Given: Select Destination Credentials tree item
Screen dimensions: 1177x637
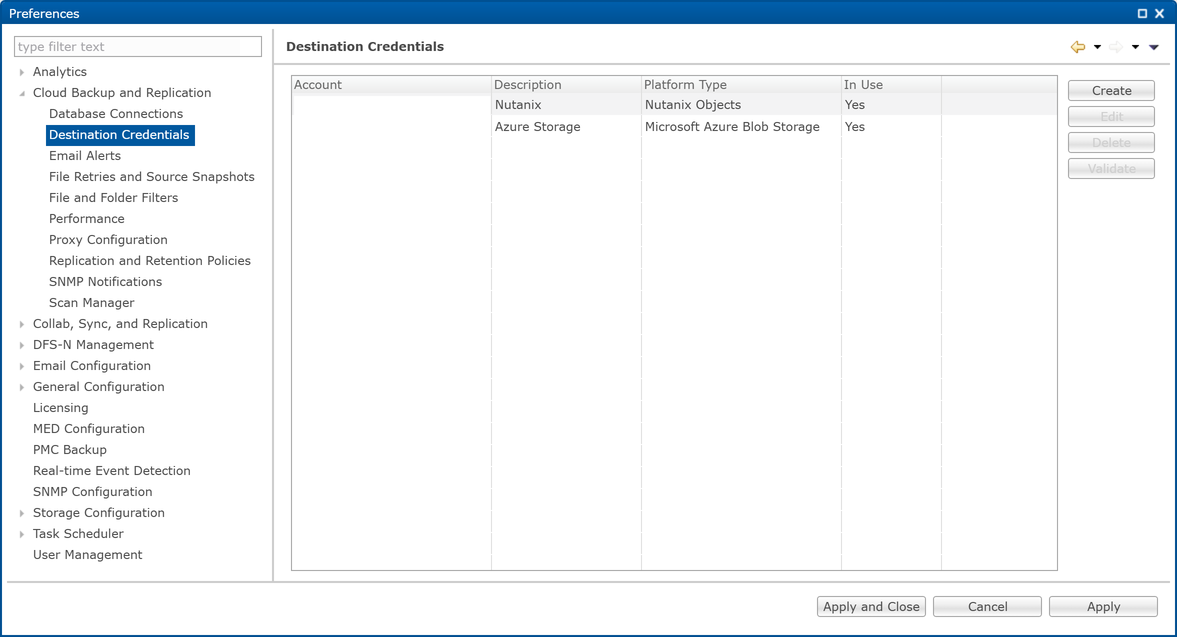Looking at the screenshot, I should click(x=119, y=135).
